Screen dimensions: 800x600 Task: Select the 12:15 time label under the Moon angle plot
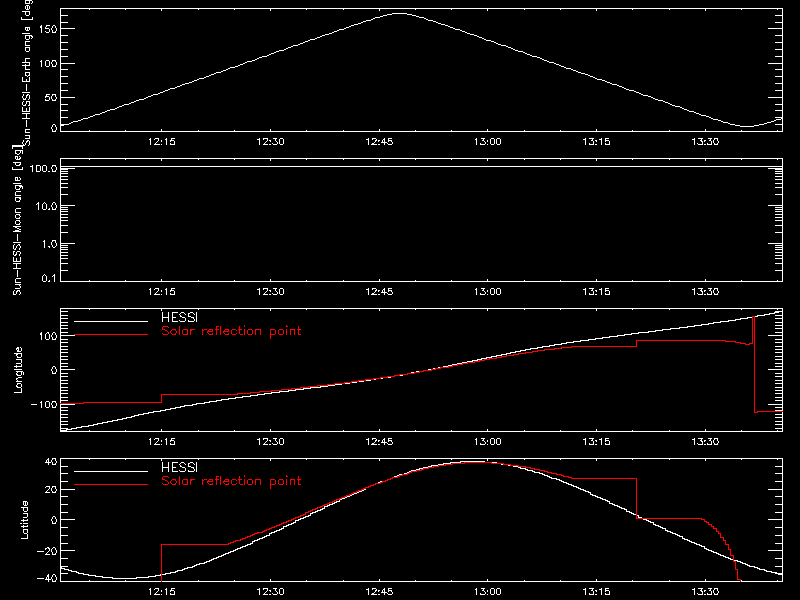click(x=162, y=291)
